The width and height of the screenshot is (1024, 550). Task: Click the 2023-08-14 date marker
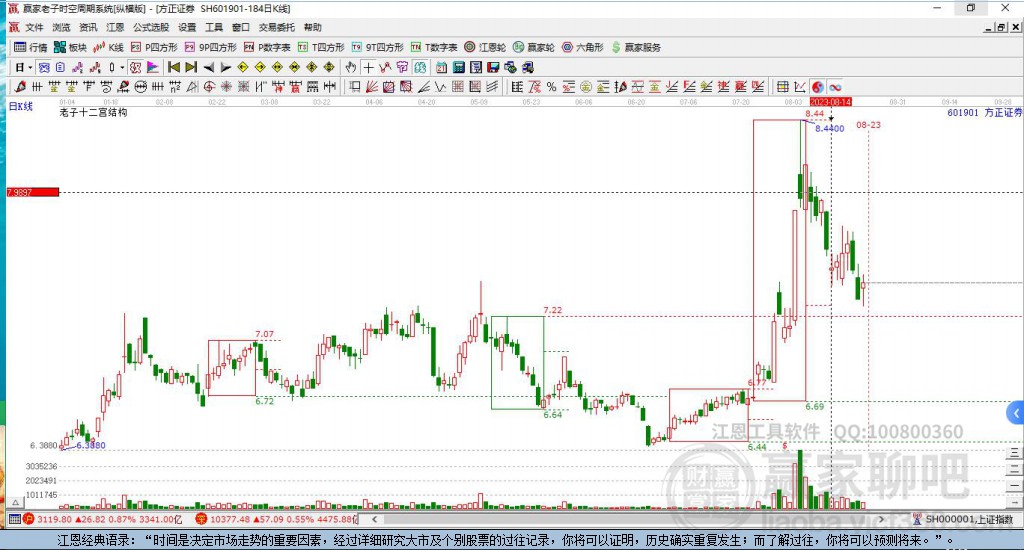click(831, 103)
